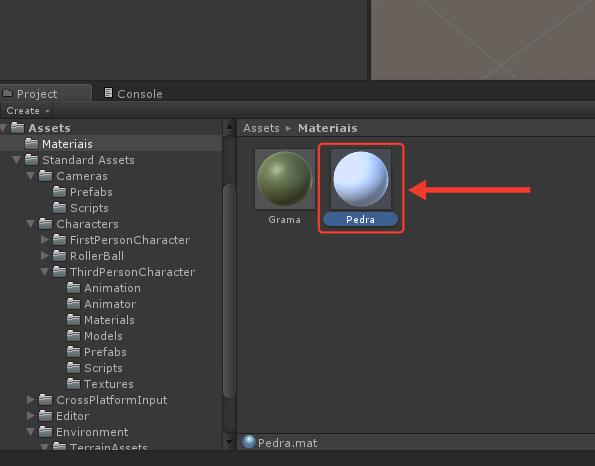The image size is (595, 466).
Task: Collapse the Environment folder arrow
Action: coord(30,432)
